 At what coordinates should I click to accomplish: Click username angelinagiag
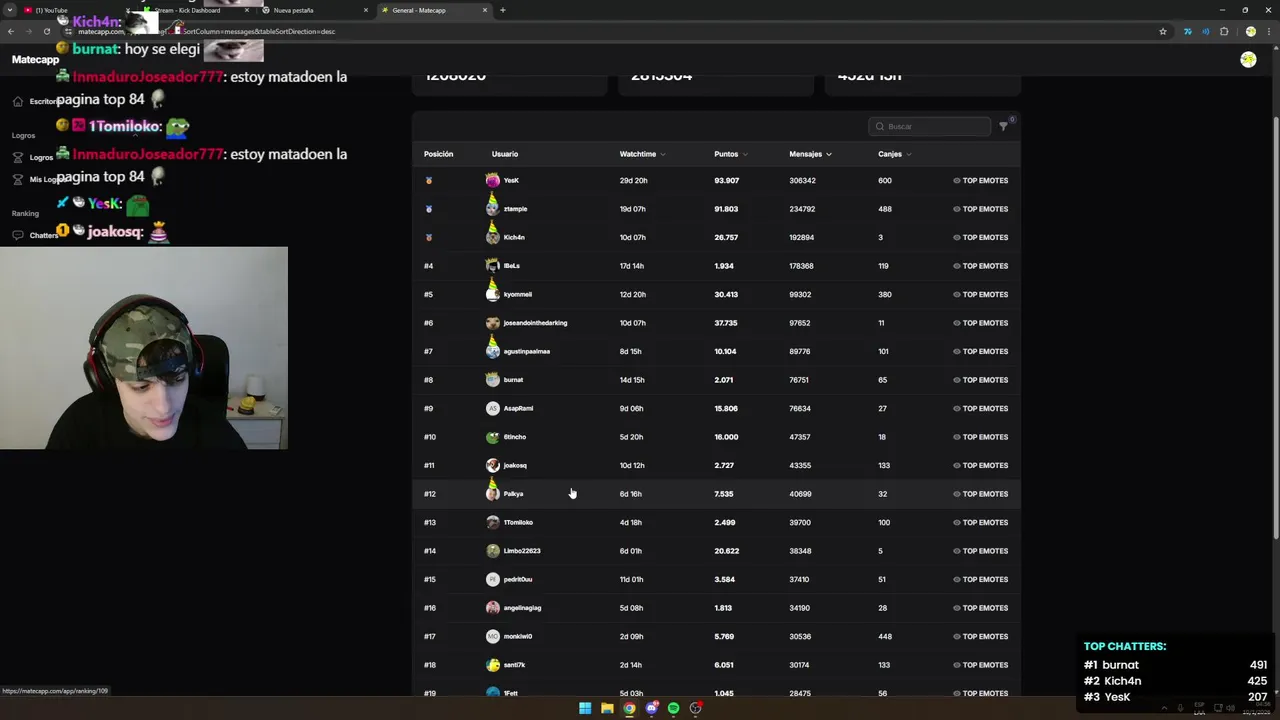coord(522,608)
